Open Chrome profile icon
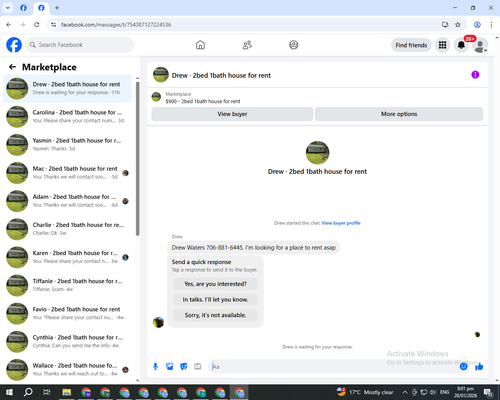Image resolution: width=500 pixels, height=400 pixels. tap(477, 24)
